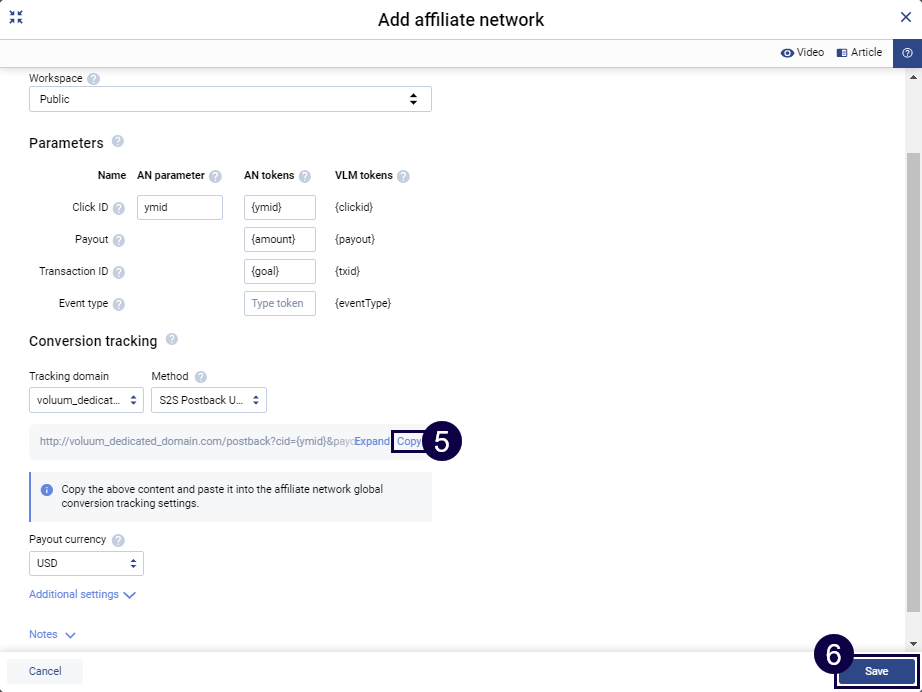Expand the Notes section
This screenshot has width=922, height=692.
pos(52,635)
